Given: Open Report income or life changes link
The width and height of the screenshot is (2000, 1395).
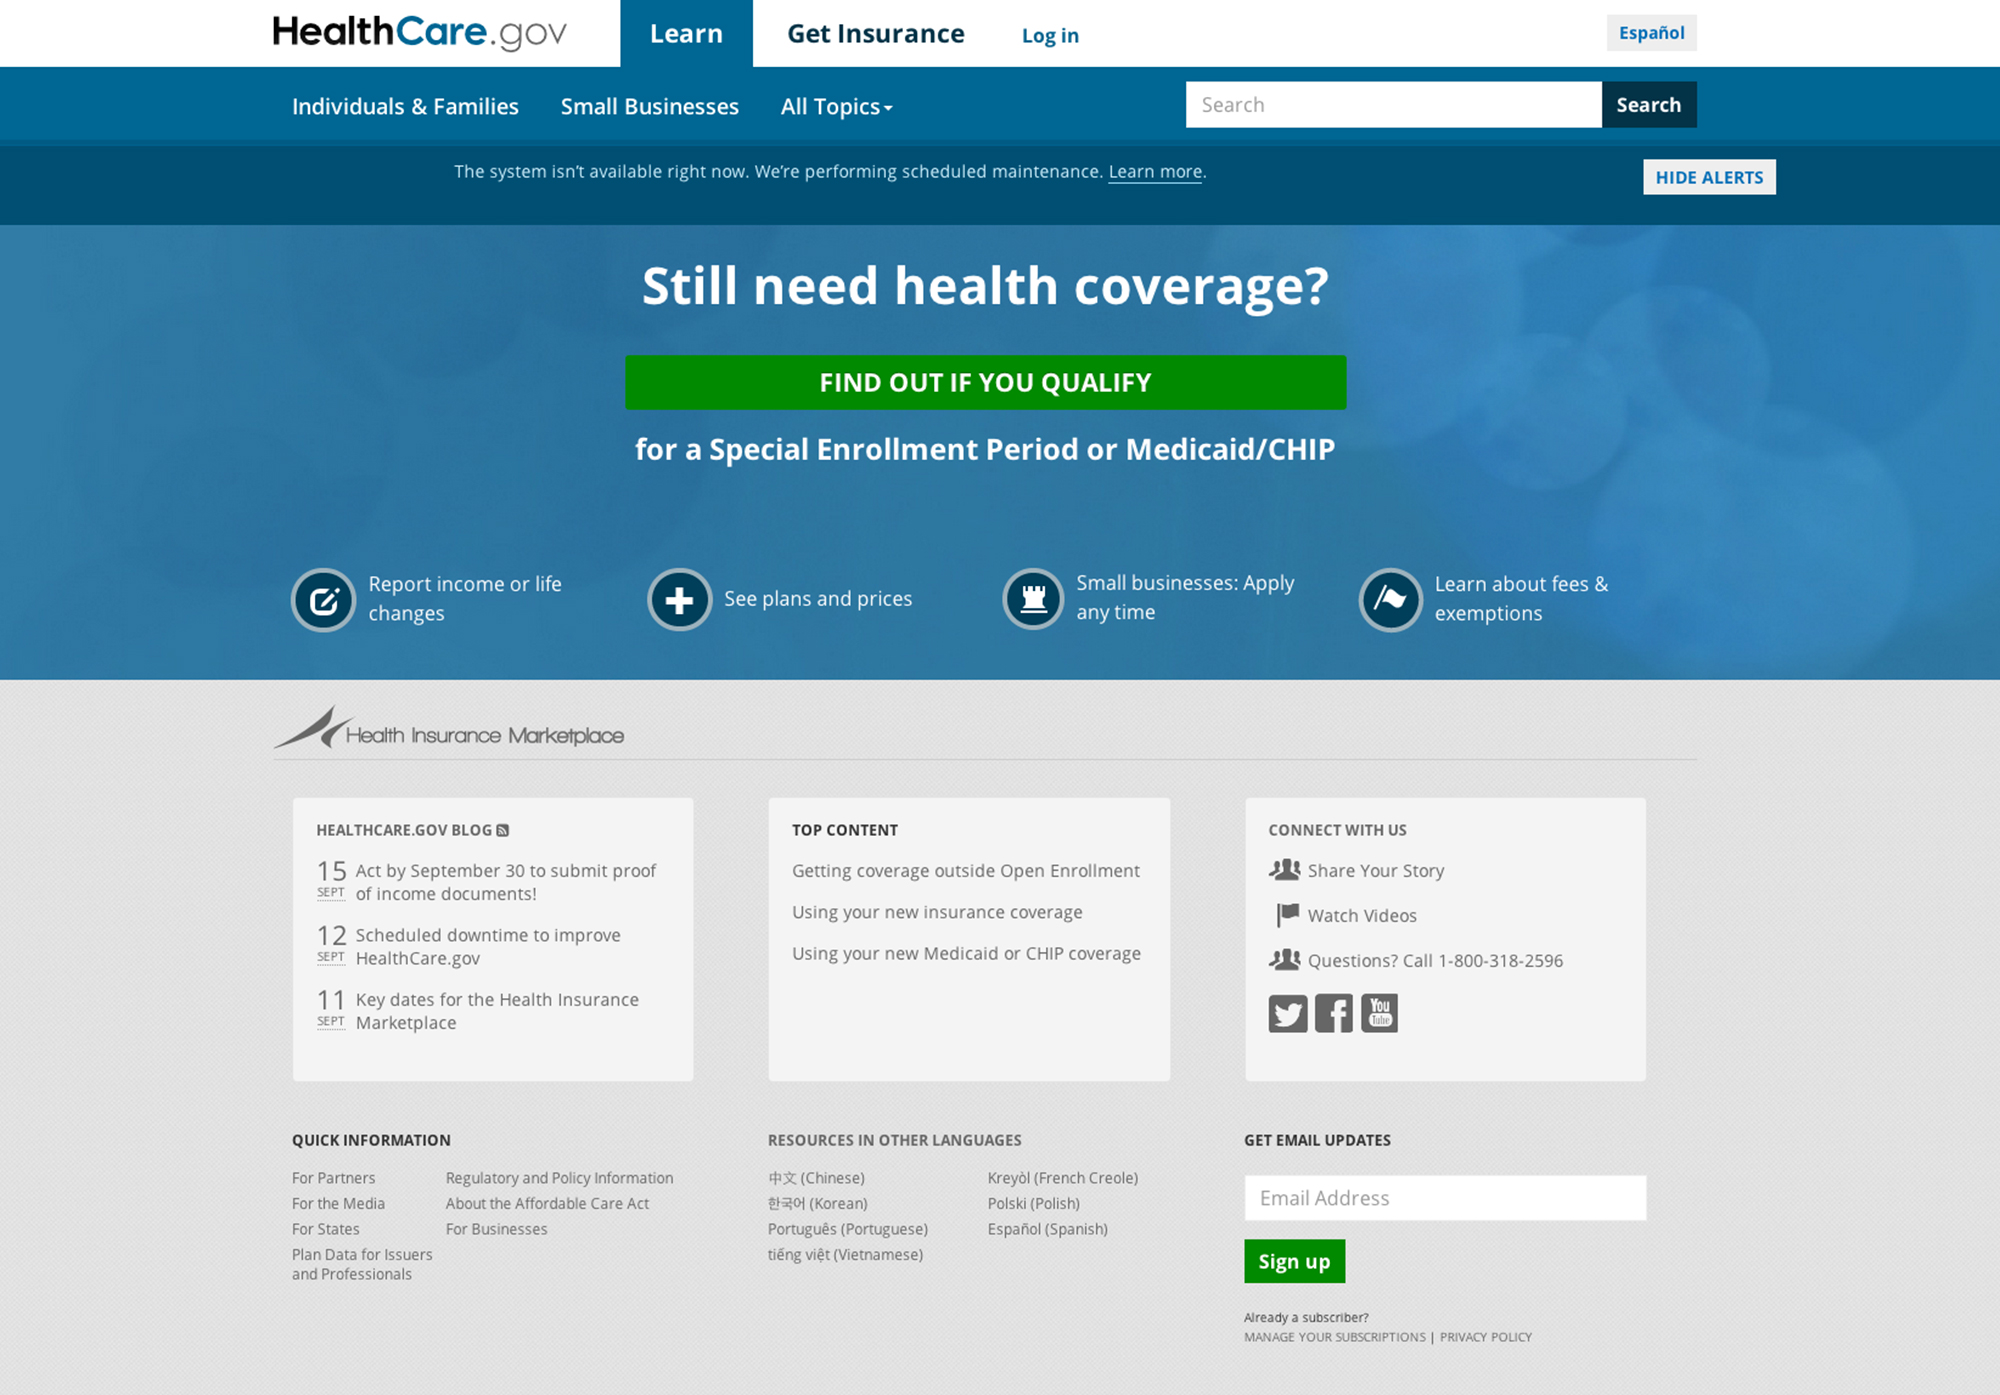Looking at the screenshot, I should click(x=465, y=598).
